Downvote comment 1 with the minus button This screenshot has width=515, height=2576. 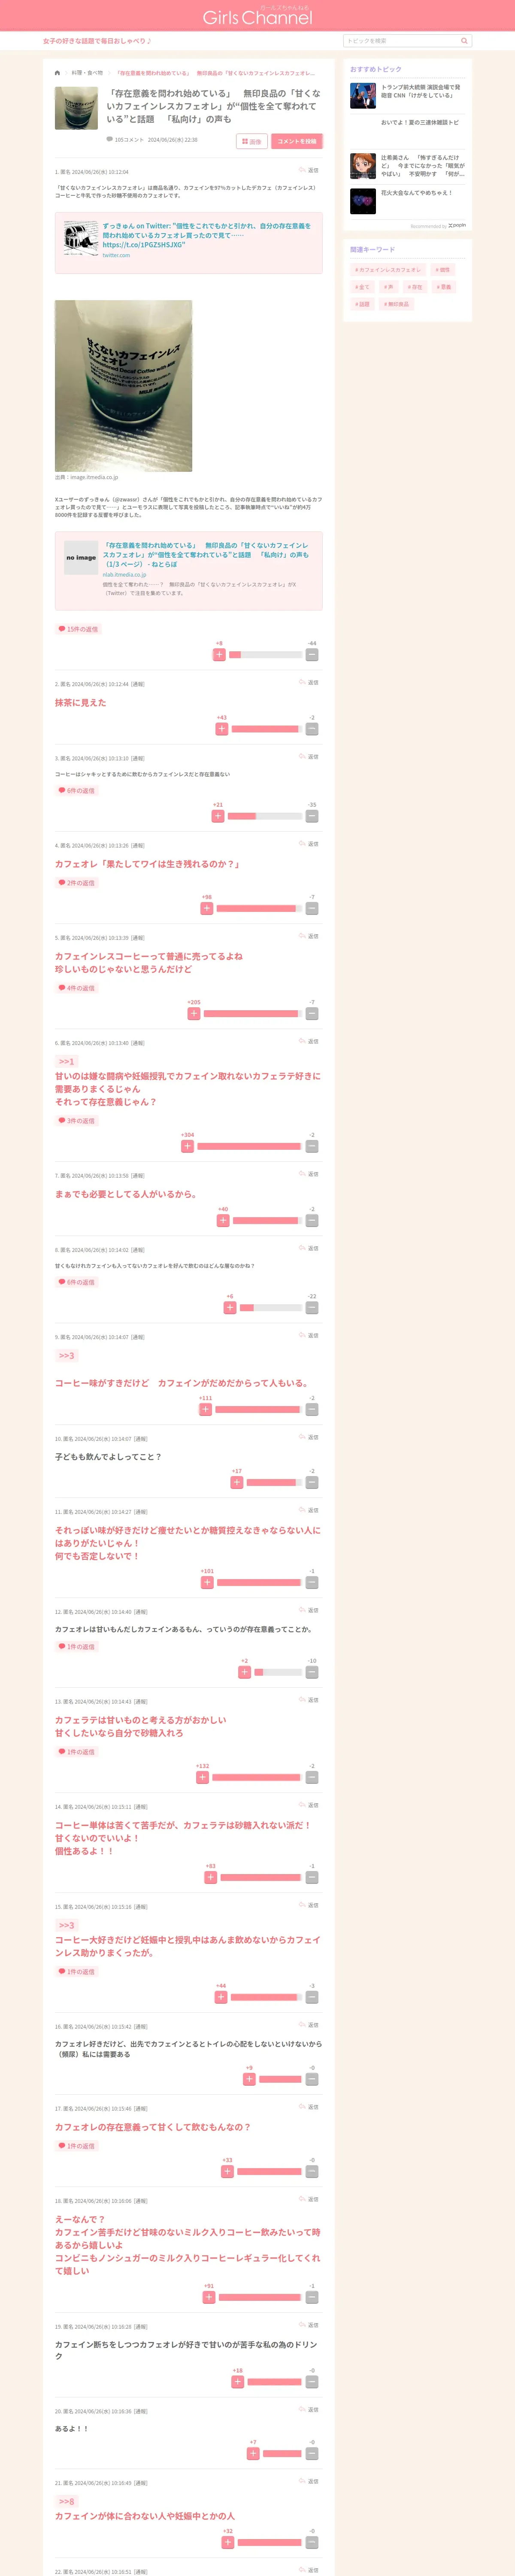point(312,655)
